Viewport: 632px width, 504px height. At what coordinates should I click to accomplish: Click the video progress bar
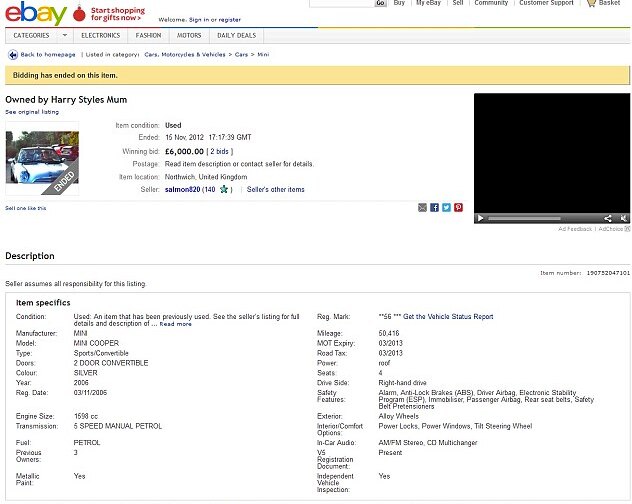click(524, 218)
